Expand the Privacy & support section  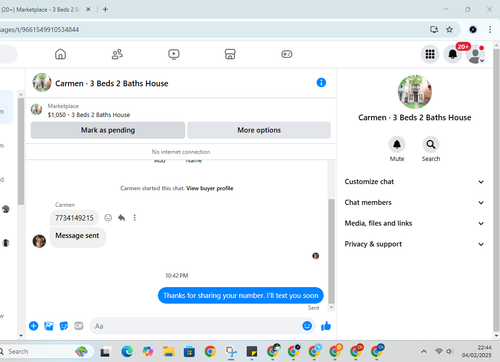(x=414, y=244)
